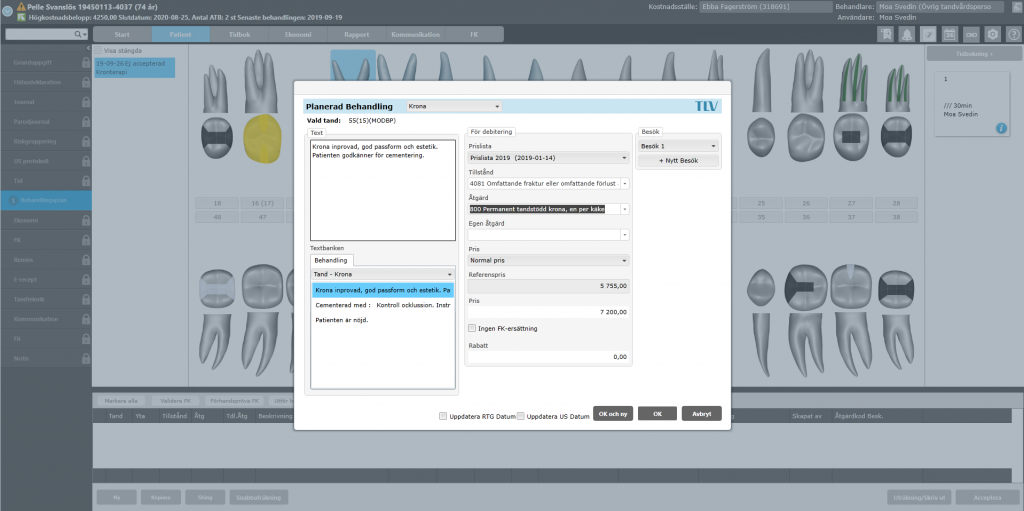Open the settings gear icon

(993, 35)
